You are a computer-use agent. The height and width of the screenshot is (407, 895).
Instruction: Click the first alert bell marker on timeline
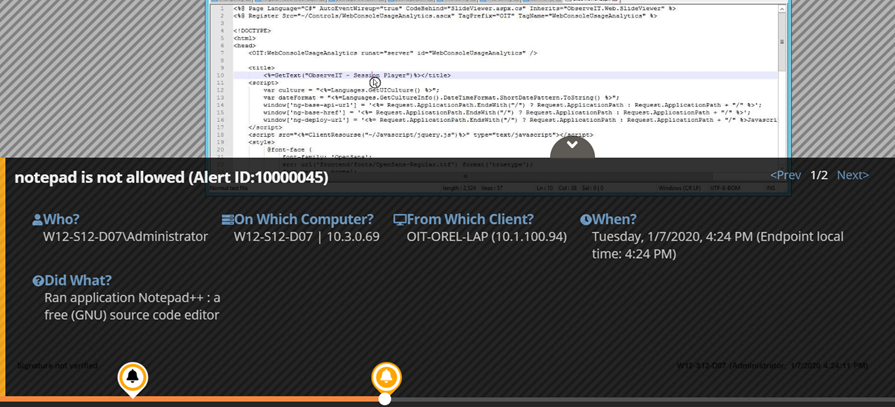tap(132, 377)
